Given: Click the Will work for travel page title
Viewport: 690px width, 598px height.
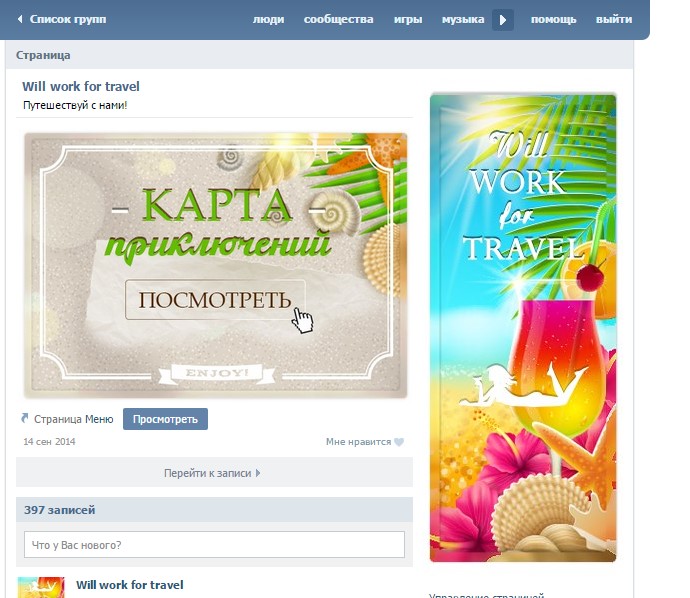Looking at the screenshot, I should click(x=81, y=86).
